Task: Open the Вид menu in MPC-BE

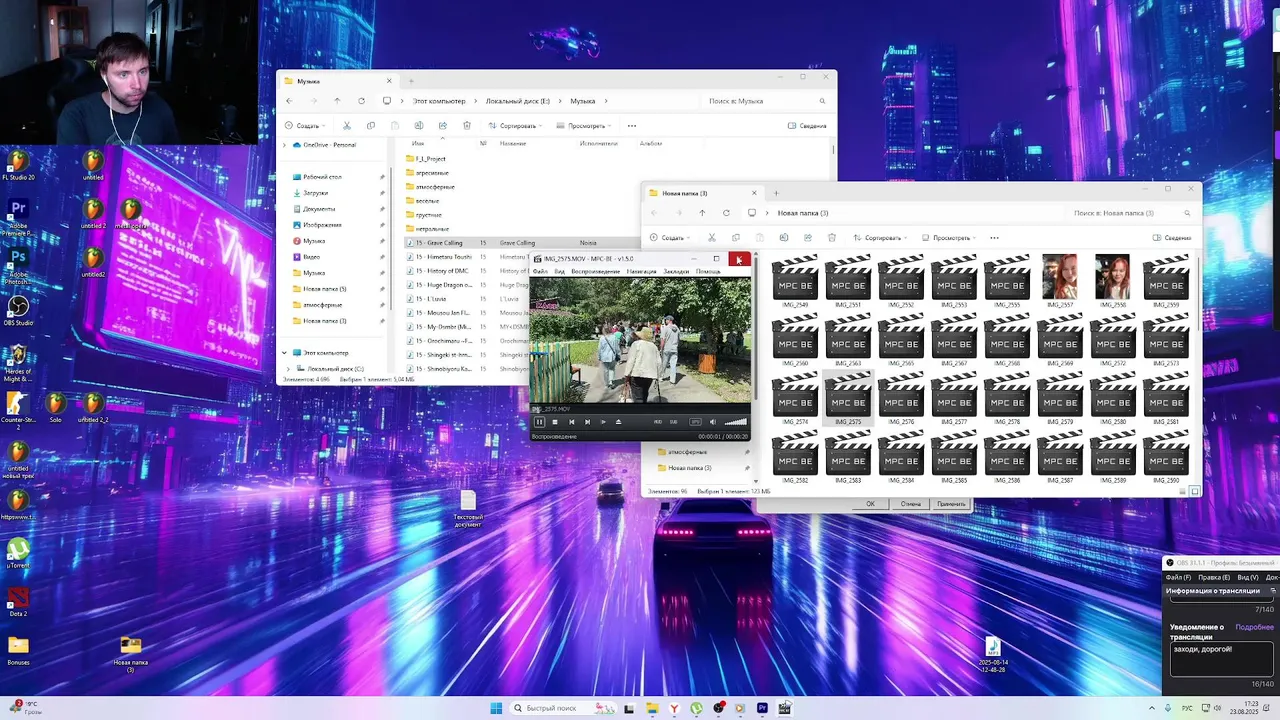Action: pyautogui.click(x=560, y=271)
